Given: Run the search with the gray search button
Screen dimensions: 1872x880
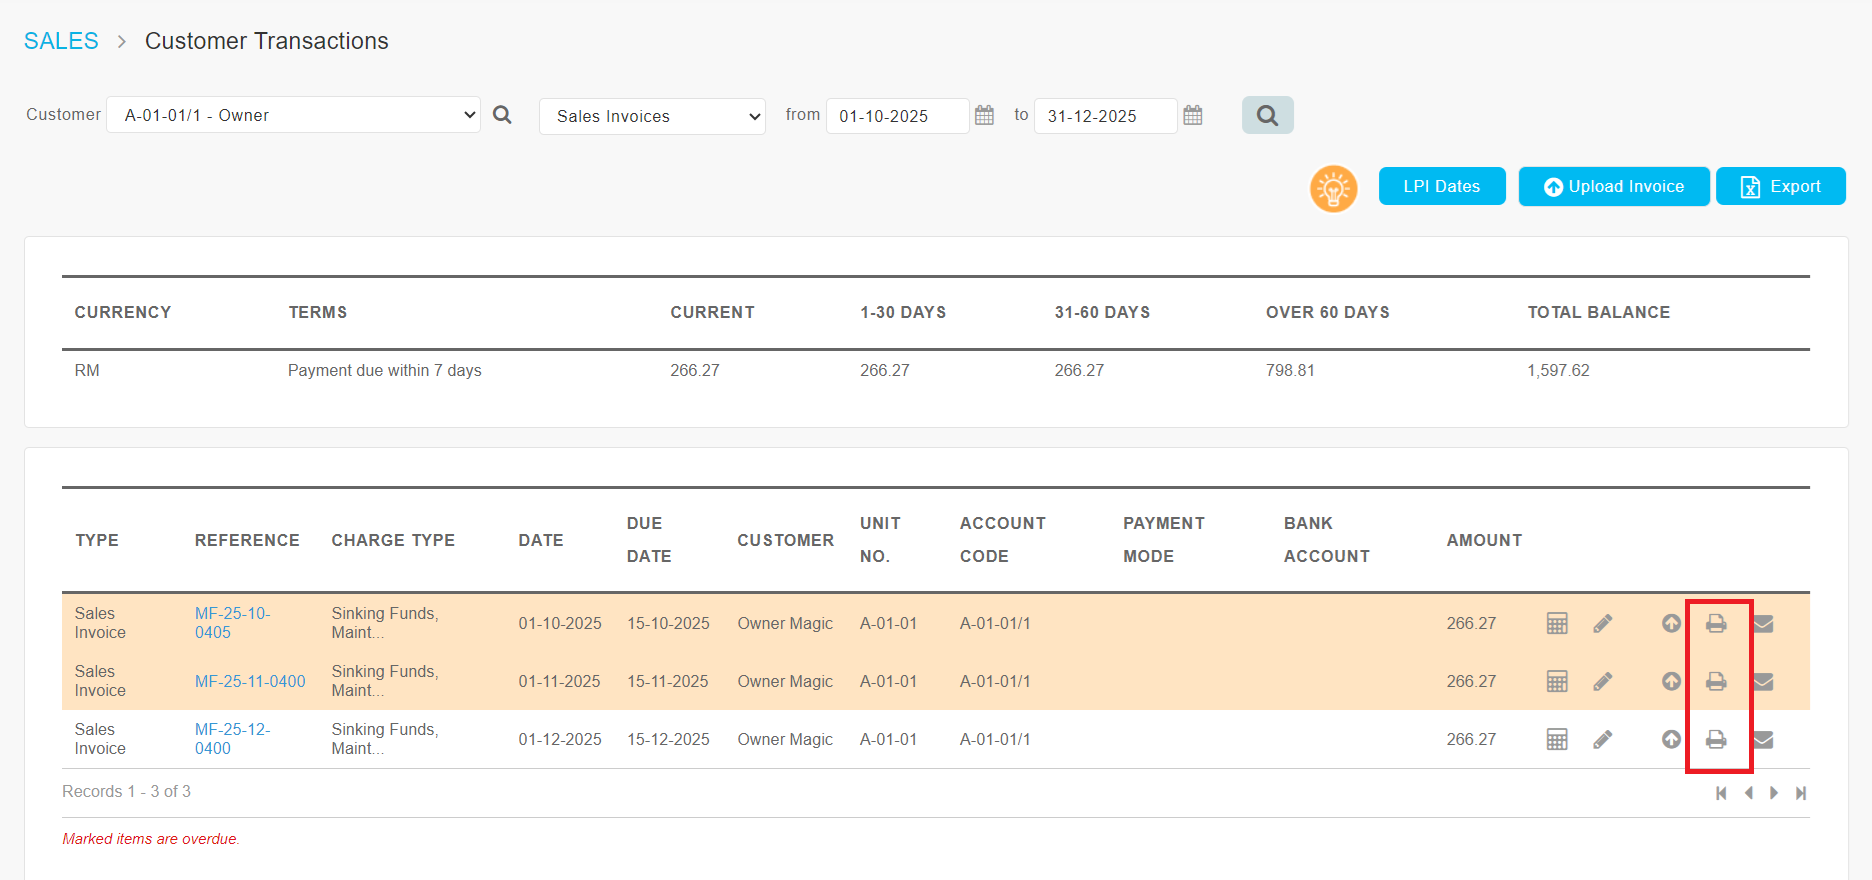Looking at the screenshot, I should (1267, 116).
